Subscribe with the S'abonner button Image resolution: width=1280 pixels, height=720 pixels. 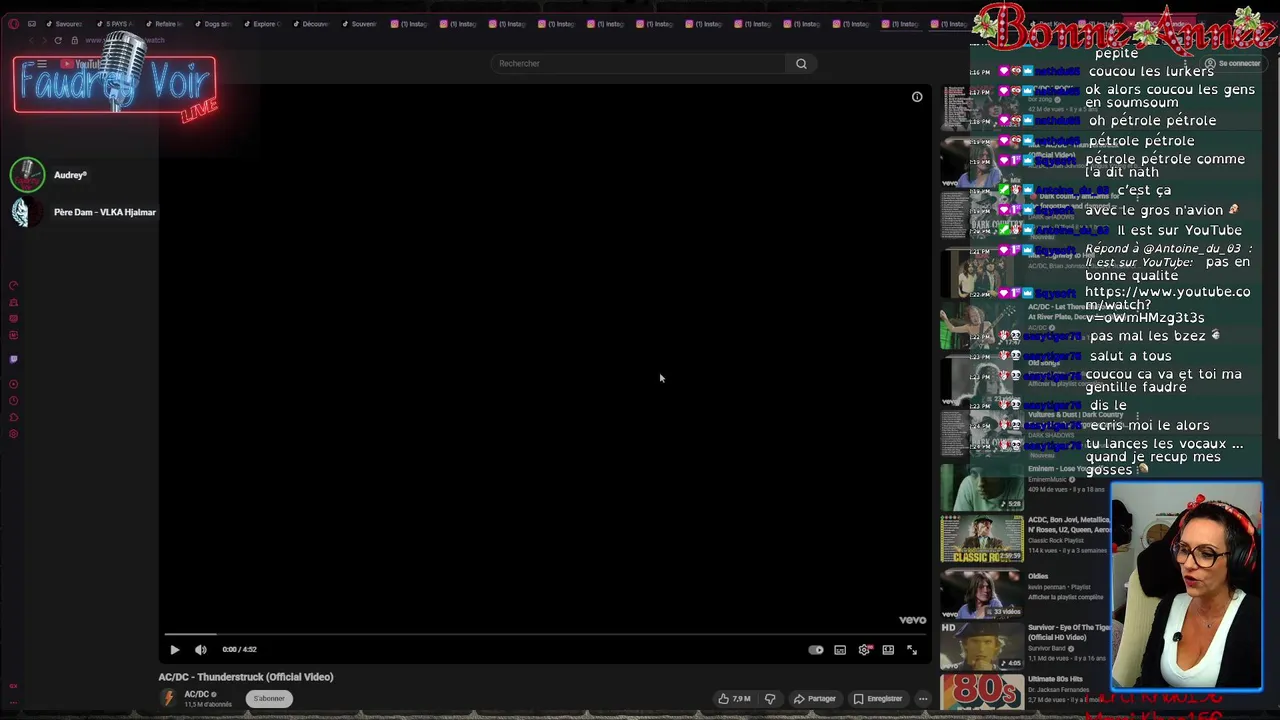coord(269,698)
